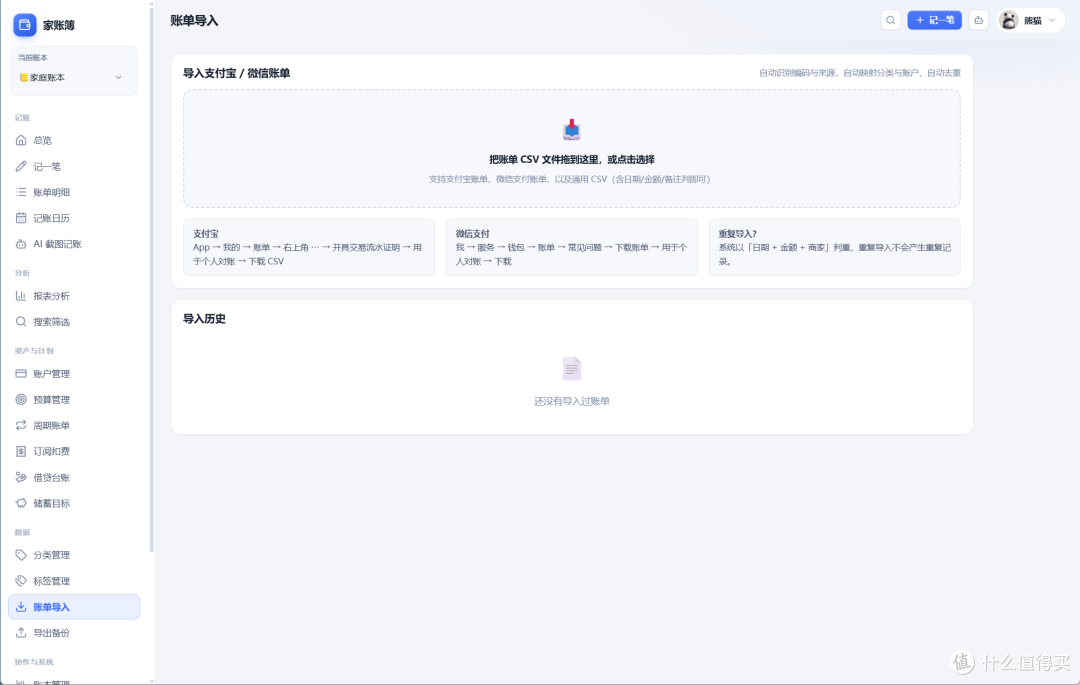
Task: Open 报表分析 chart icon
Action: [21, 295]
